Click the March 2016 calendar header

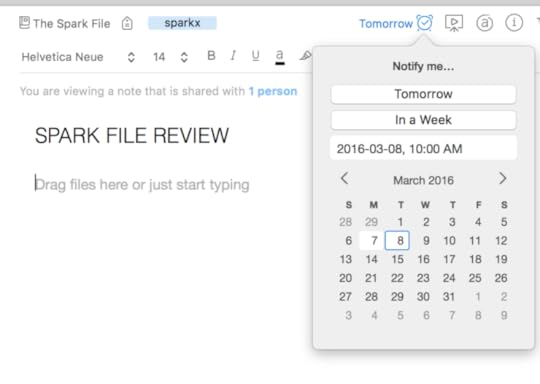(x=423, y=180)
